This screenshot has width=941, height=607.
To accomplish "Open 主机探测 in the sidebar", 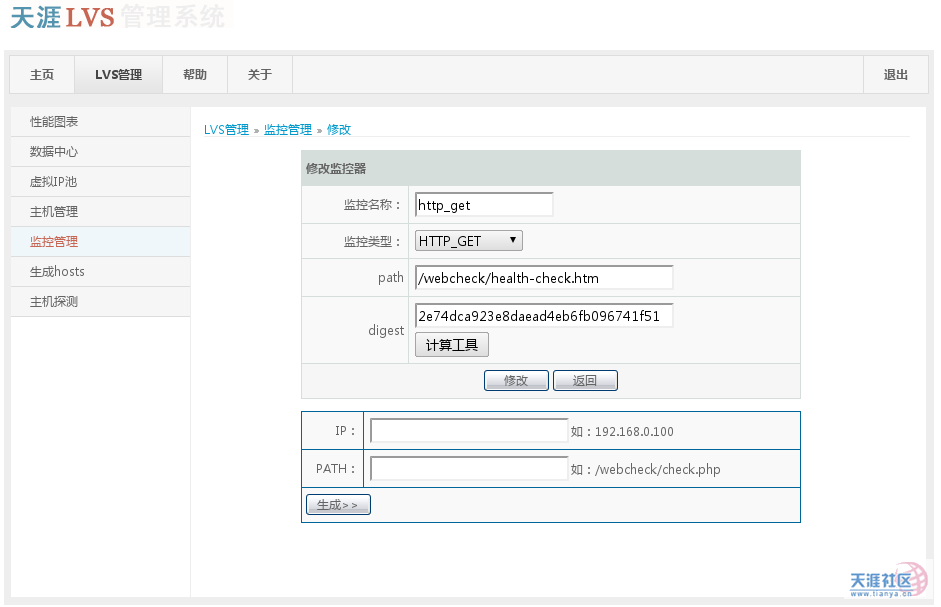I will (54, 302).
